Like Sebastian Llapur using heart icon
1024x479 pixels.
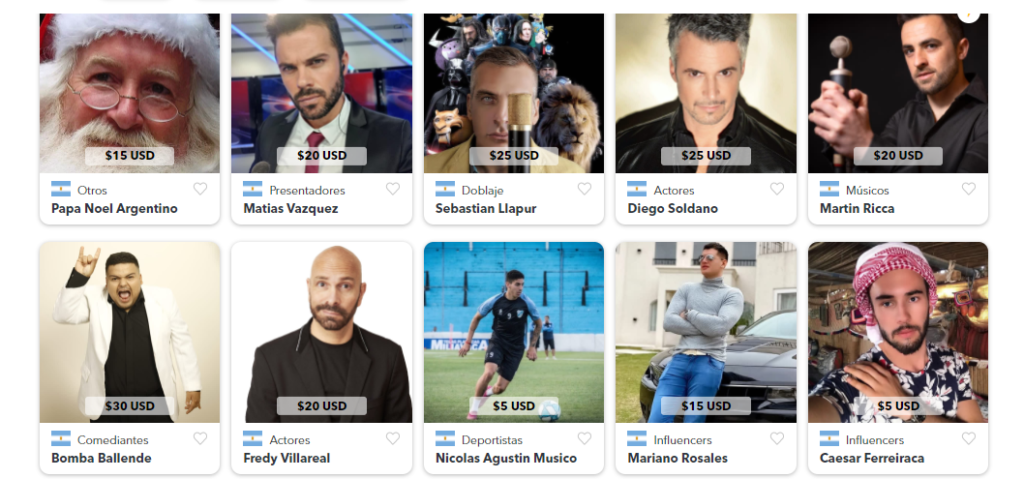click(584, 189)
